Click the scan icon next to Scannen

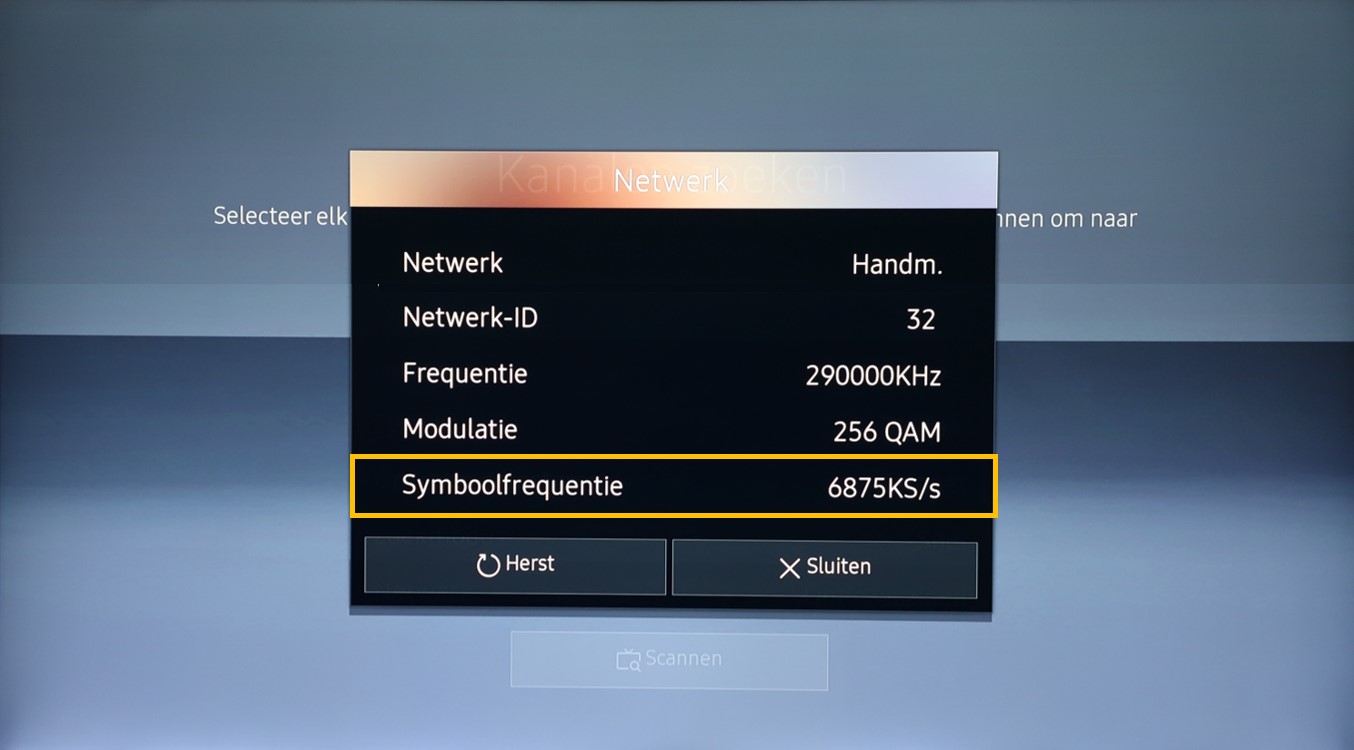point(628,660)
